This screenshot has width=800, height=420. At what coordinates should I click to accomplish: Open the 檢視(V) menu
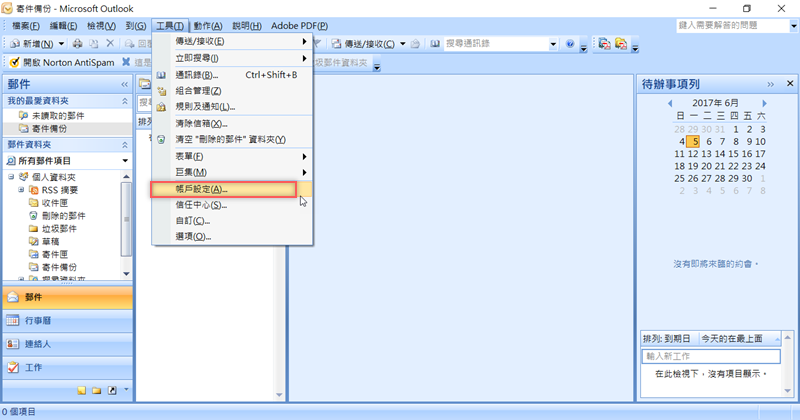(101, 26)
